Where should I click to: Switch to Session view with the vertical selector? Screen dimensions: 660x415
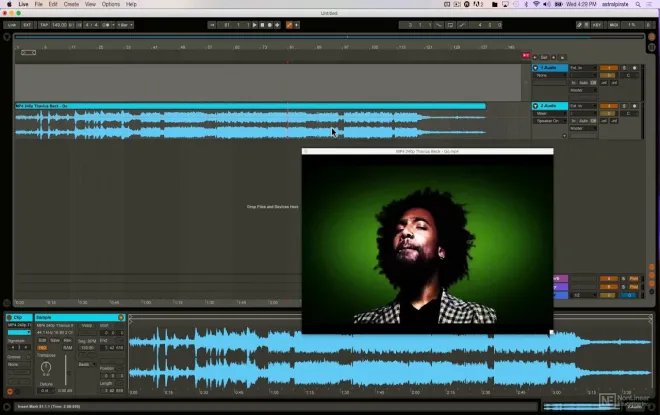coord(652,47)
